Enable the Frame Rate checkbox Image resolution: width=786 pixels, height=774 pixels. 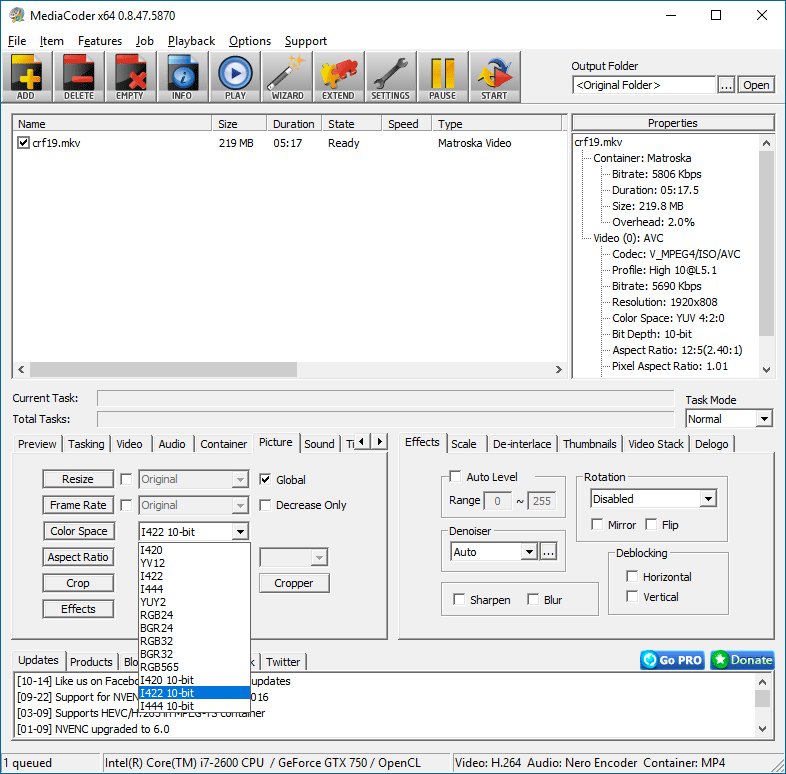point(126,505)
